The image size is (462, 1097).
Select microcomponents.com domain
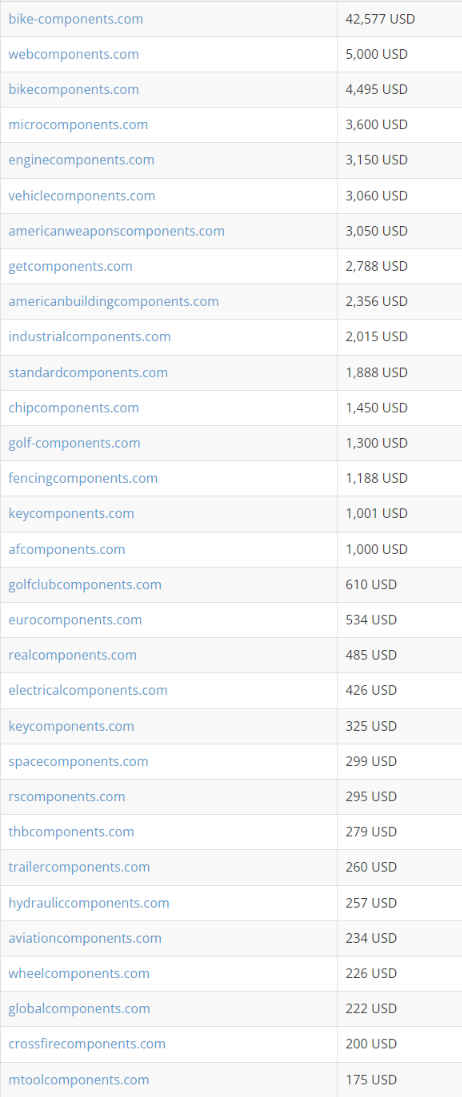click(78, 125)
